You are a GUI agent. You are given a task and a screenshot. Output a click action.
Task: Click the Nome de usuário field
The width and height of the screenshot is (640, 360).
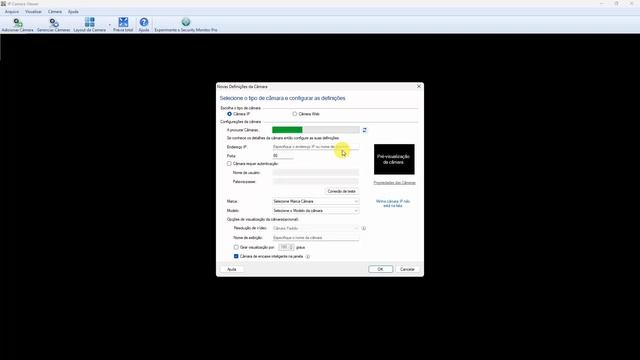316,173
